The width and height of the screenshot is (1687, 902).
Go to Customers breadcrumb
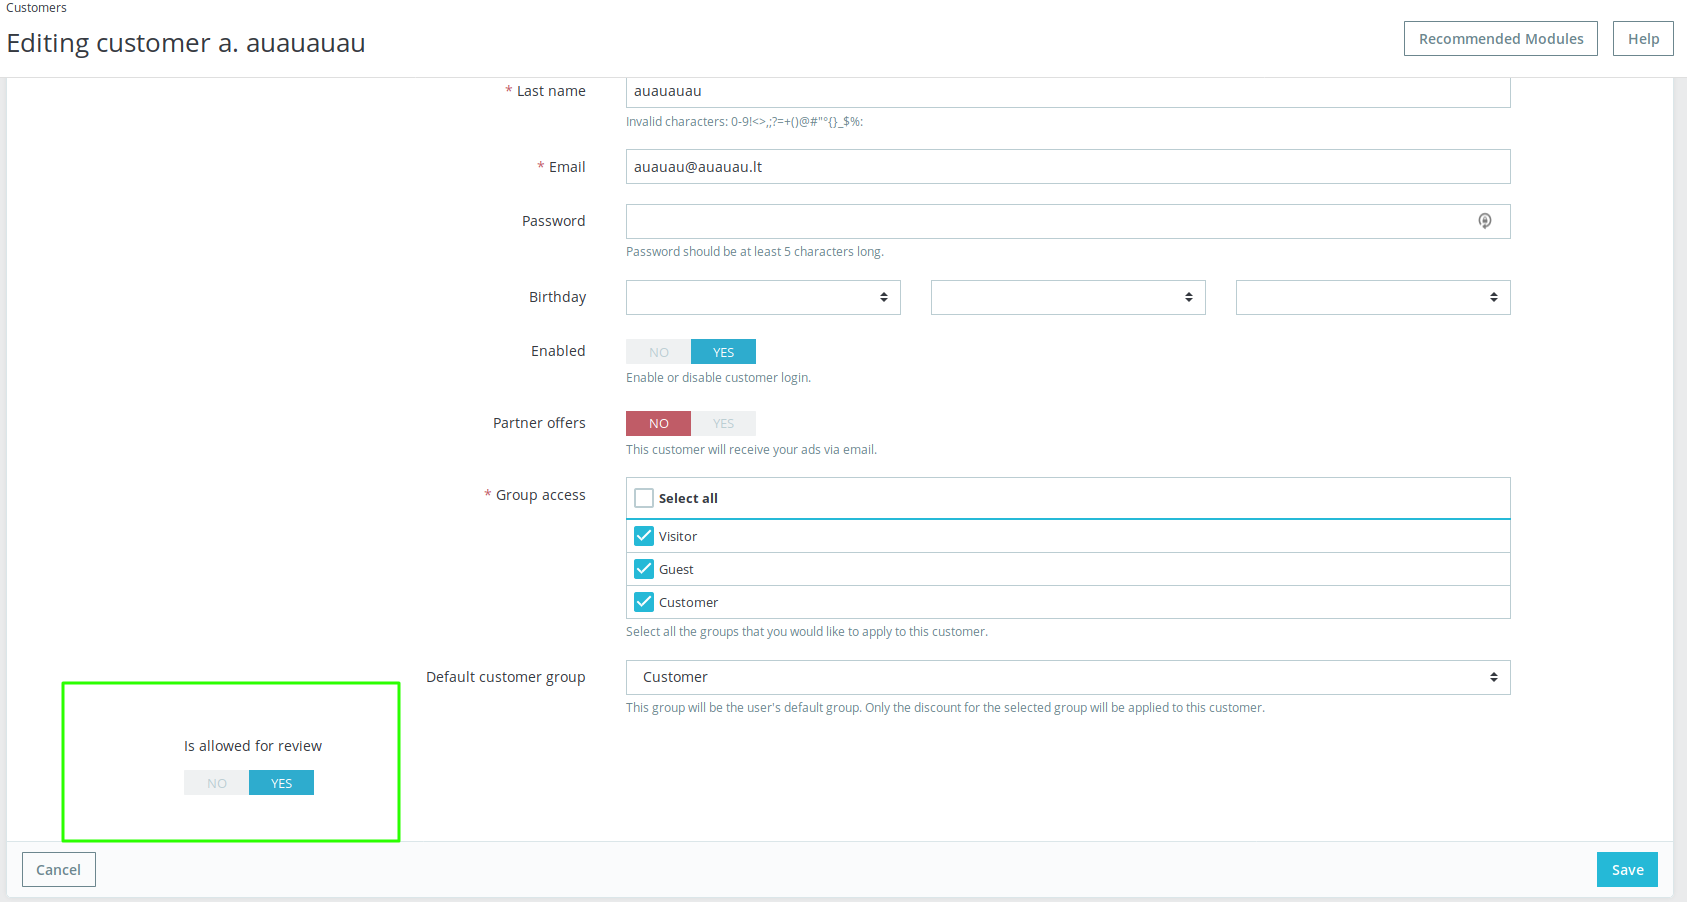[x=36, y=8]
